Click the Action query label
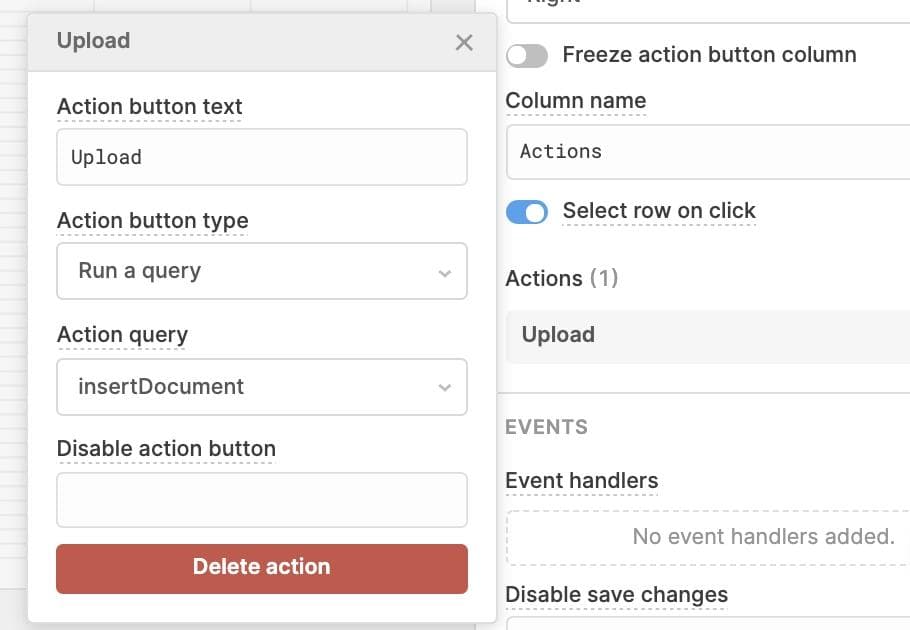This screenshot has width=910, height=630. [x=122, y=335]
